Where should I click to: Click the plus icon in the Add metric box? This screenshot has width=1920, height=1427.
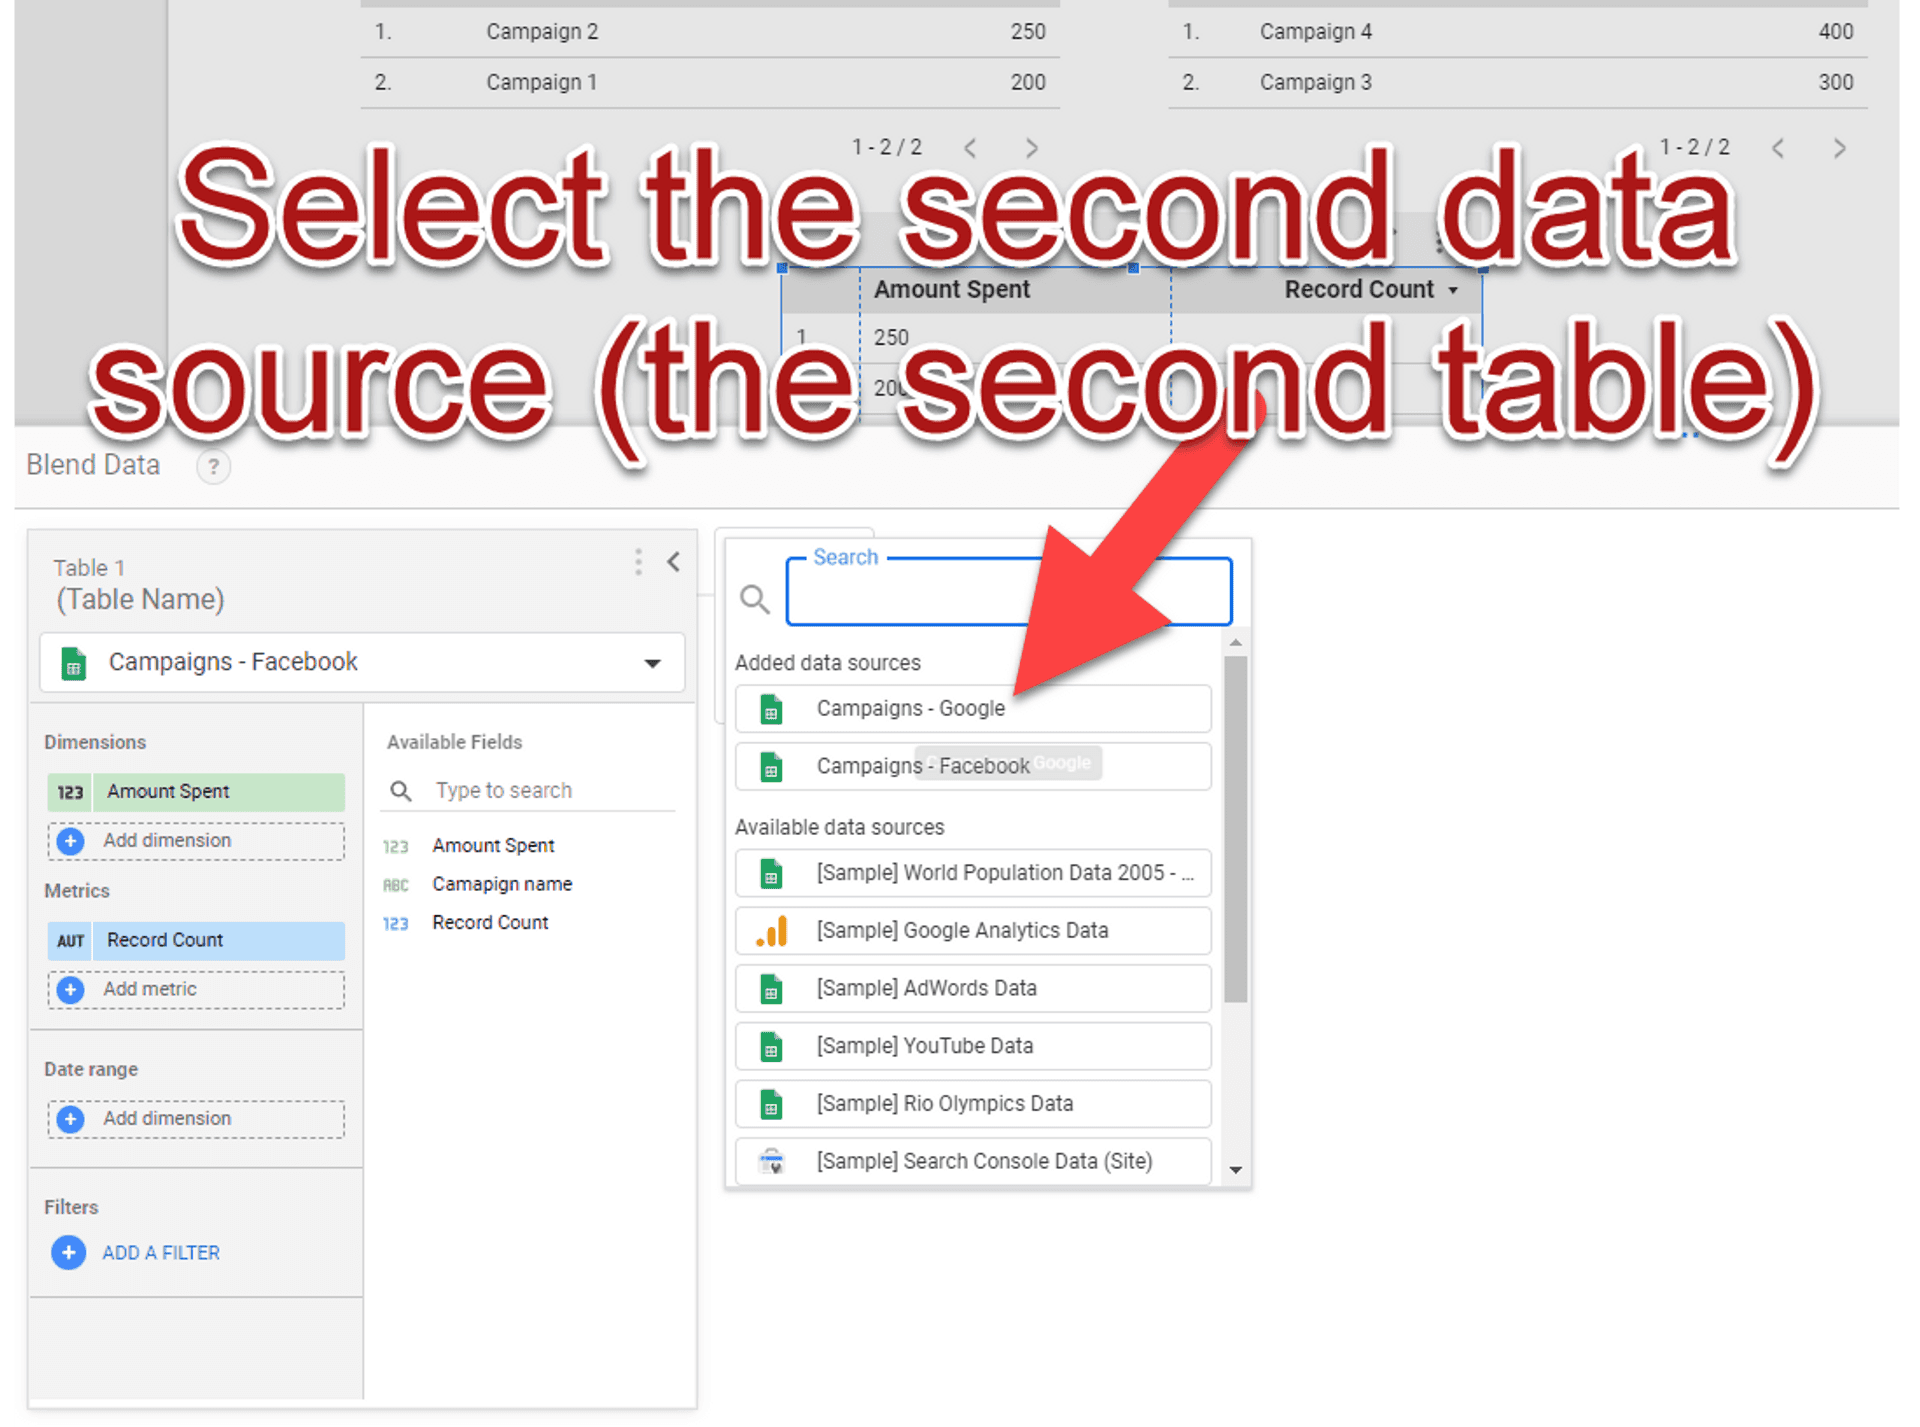click(x=70, y=990)
